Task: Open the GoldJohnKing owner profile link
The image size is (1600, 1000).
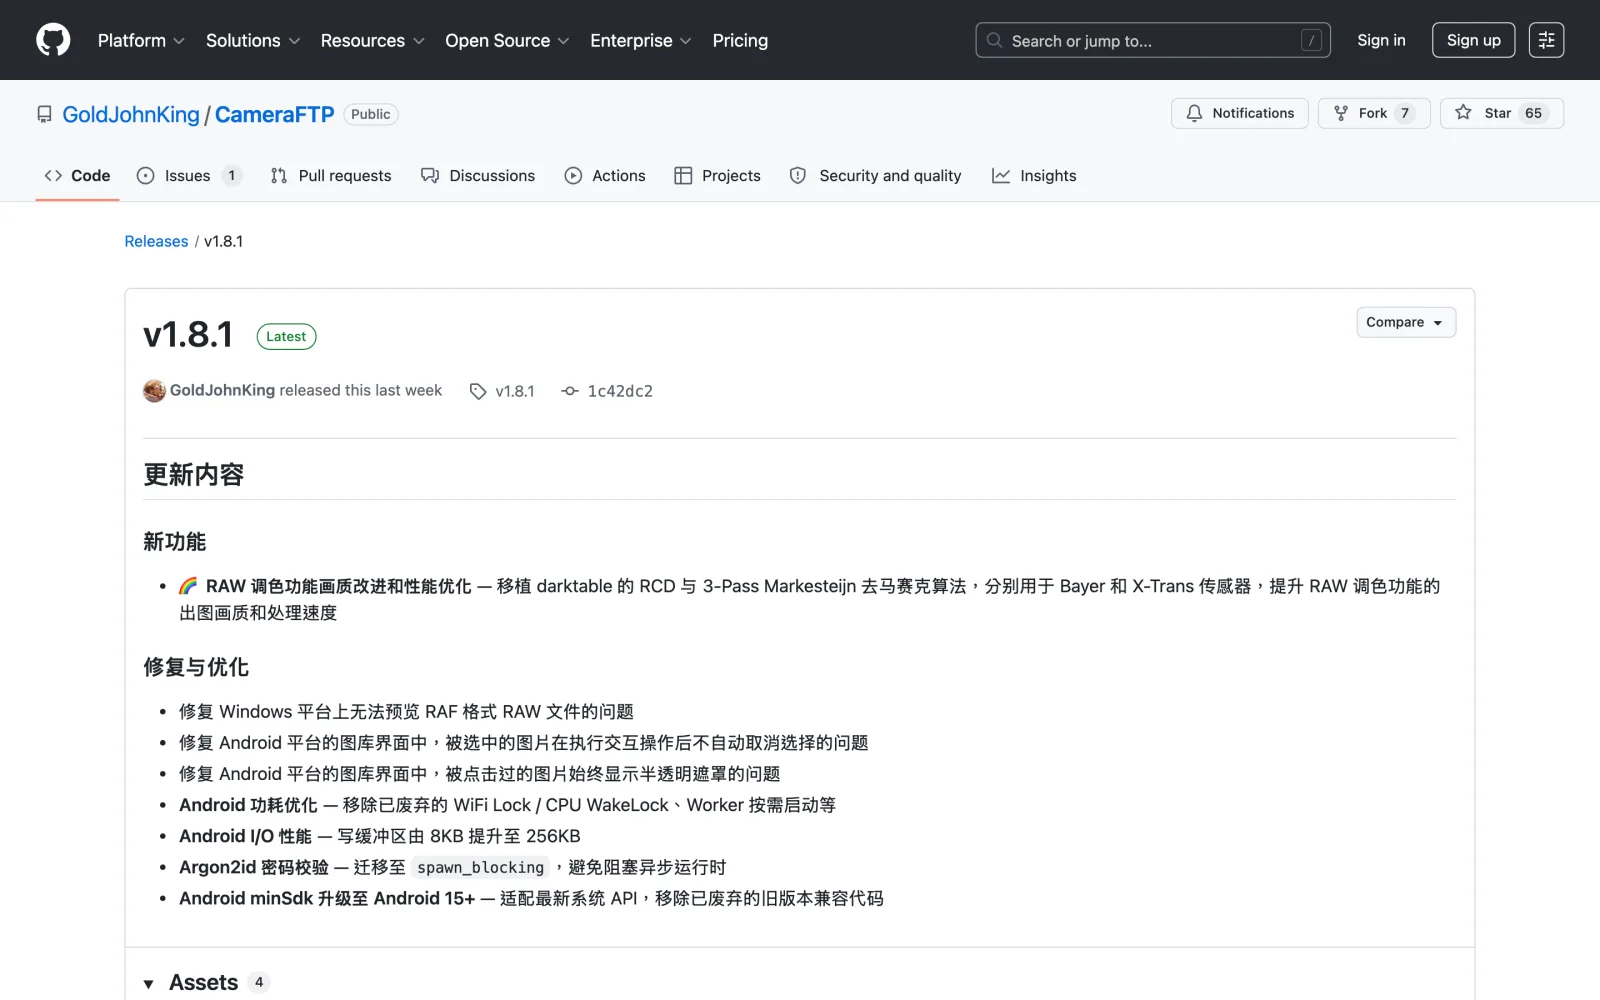Action: [131, 114]
